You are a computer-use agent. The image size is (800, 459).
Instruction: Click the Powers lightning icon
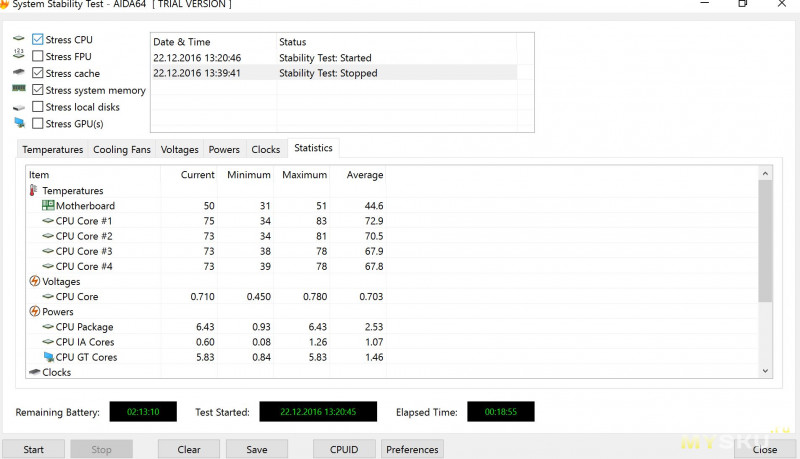click(x=35, y=311)
